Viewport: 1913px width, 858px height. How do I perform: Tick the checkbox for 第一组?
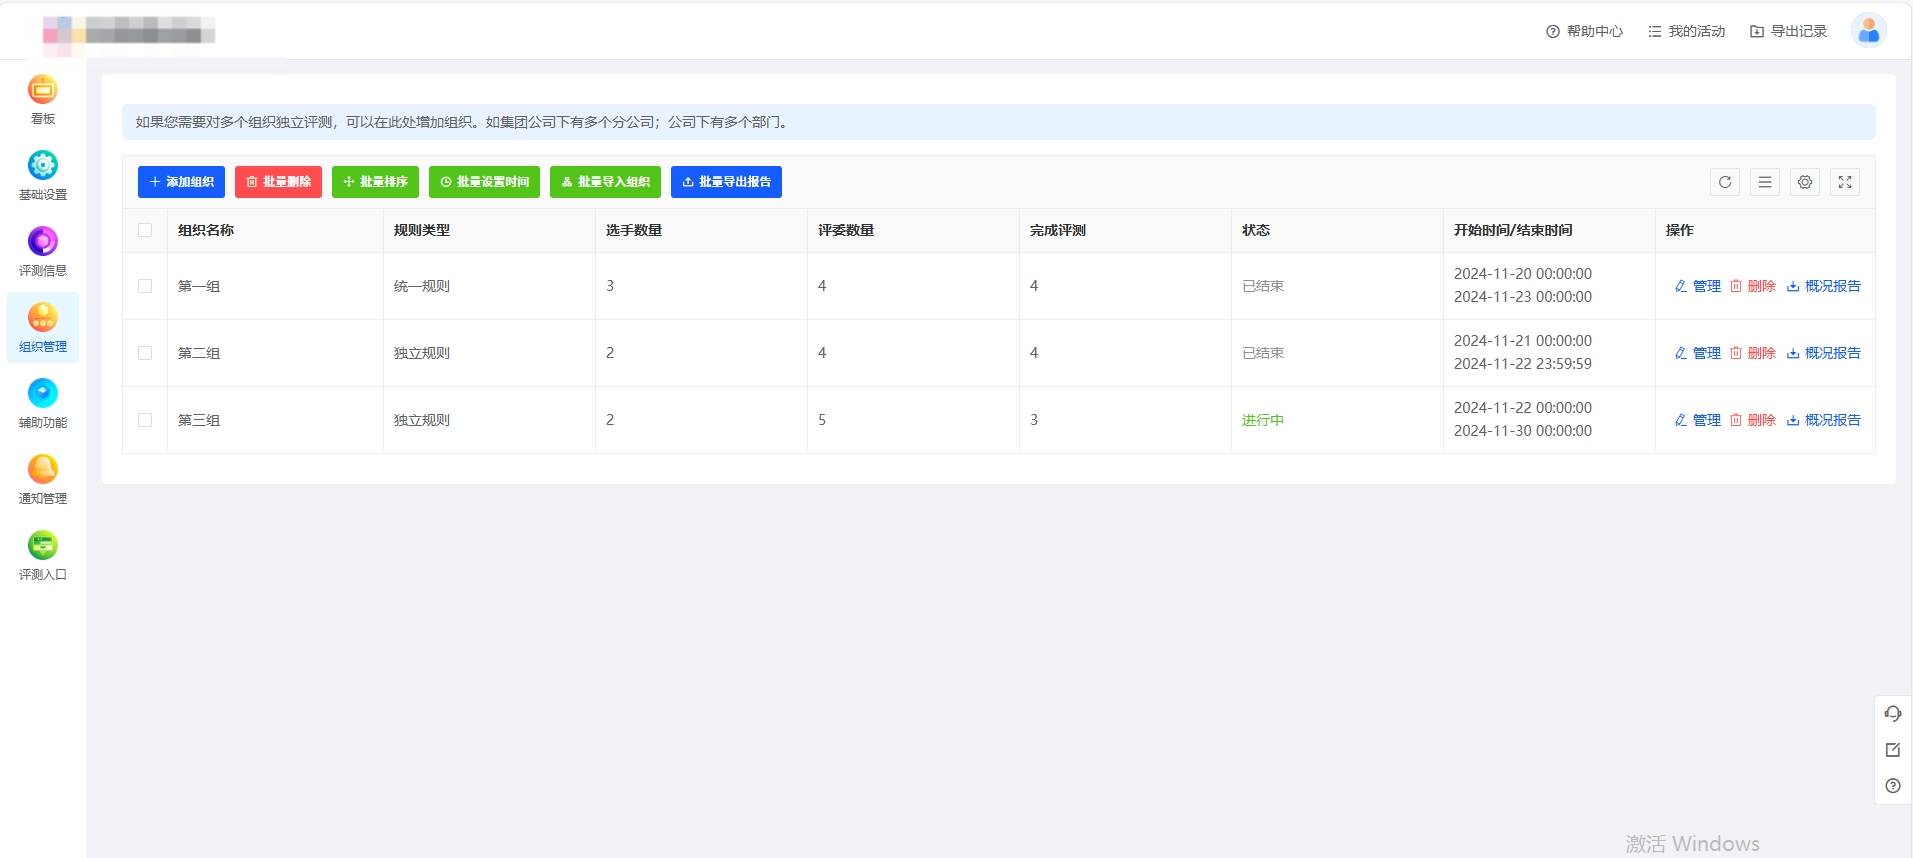[x=145, y=286]
